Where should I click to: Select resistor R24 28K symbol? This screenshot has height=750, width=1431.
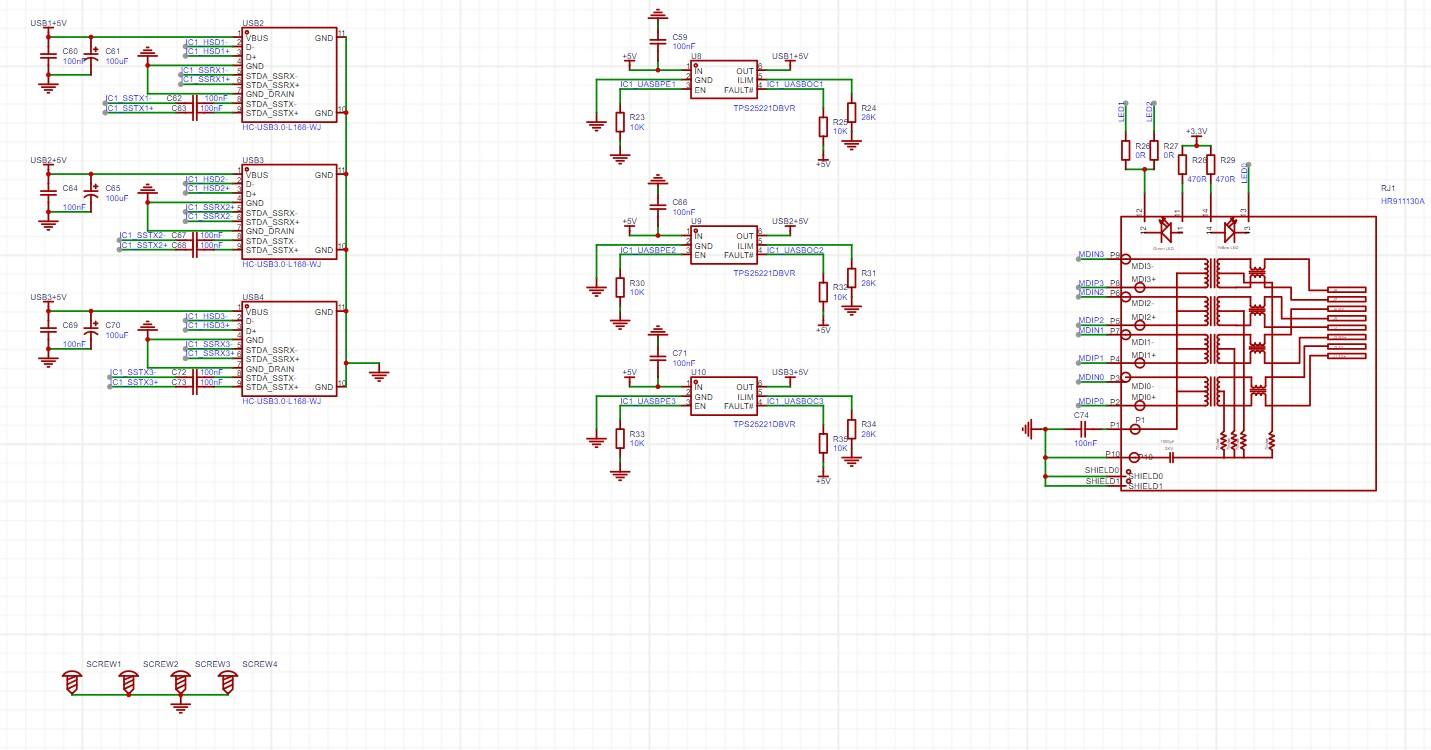pos(851,112)
